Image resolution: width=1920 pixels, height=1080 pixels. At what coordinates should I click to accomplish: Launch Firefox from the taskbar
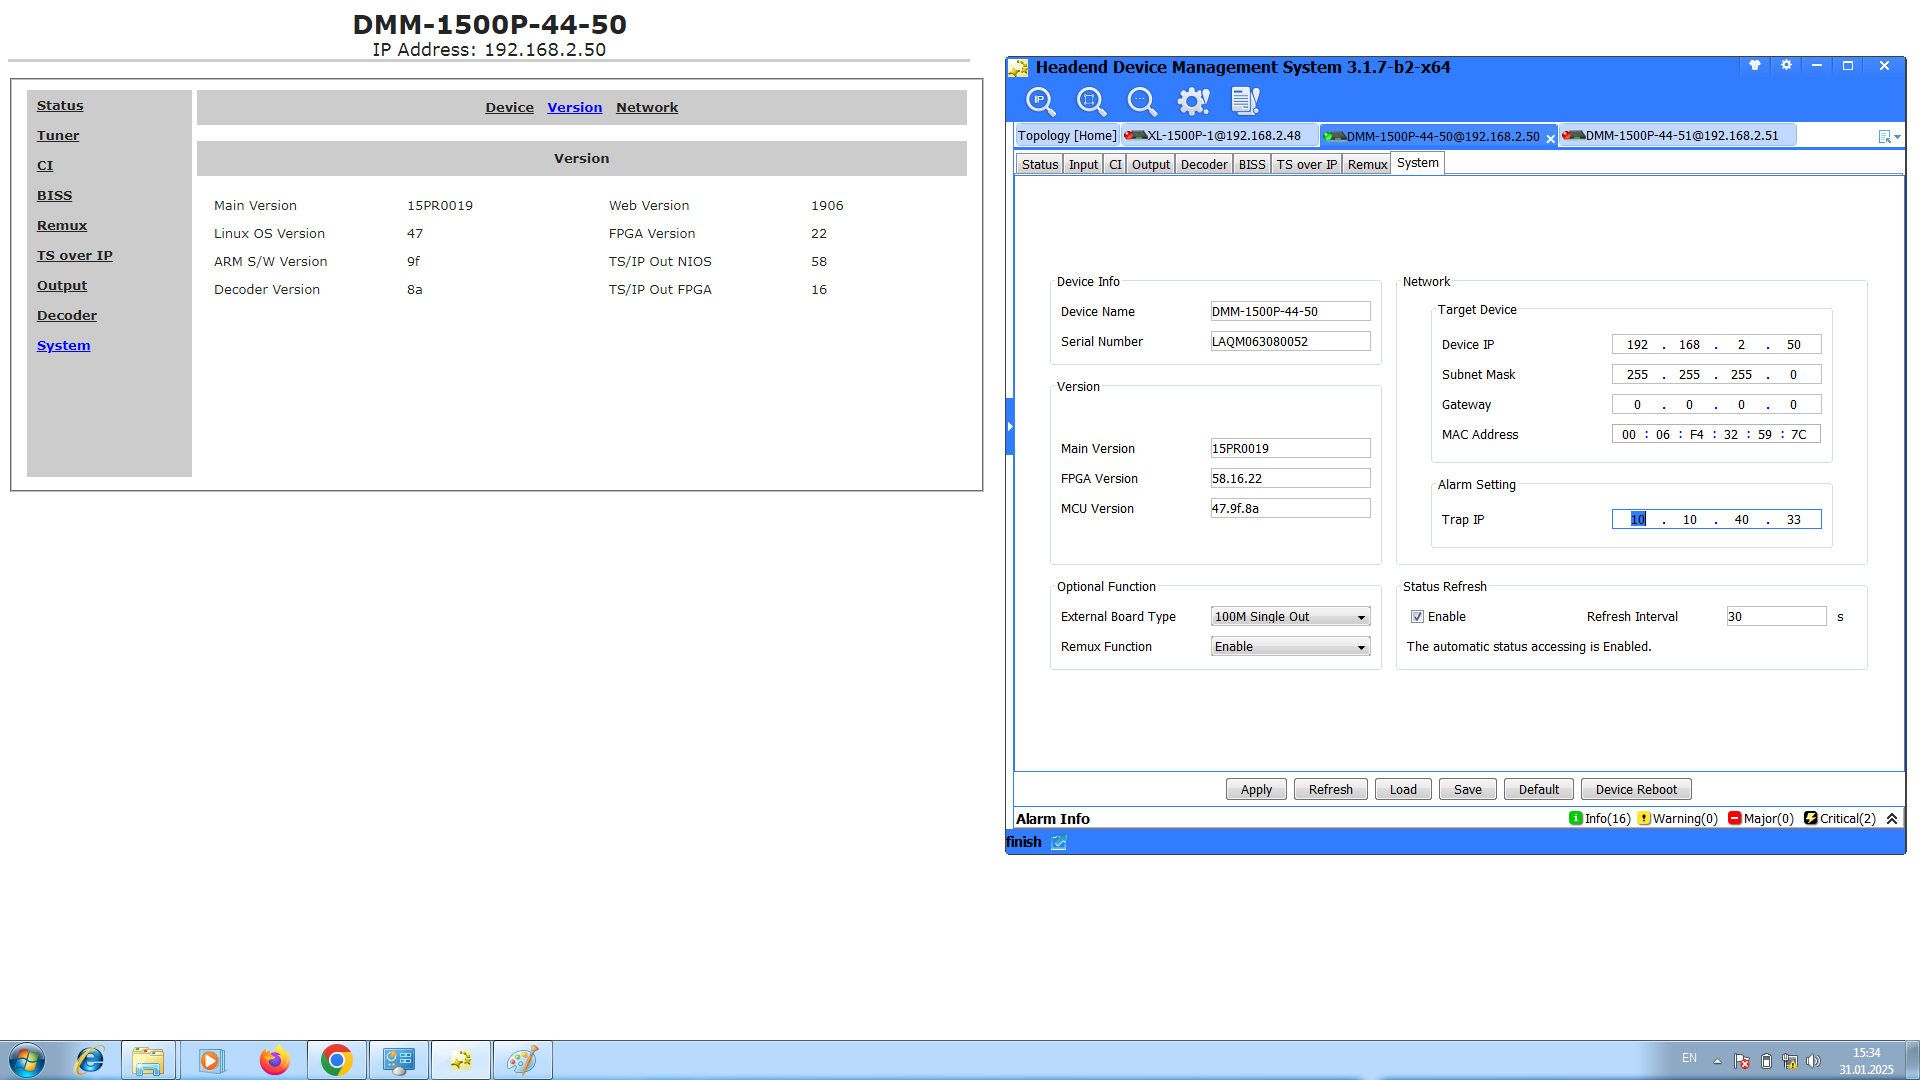click(274, 1060)
